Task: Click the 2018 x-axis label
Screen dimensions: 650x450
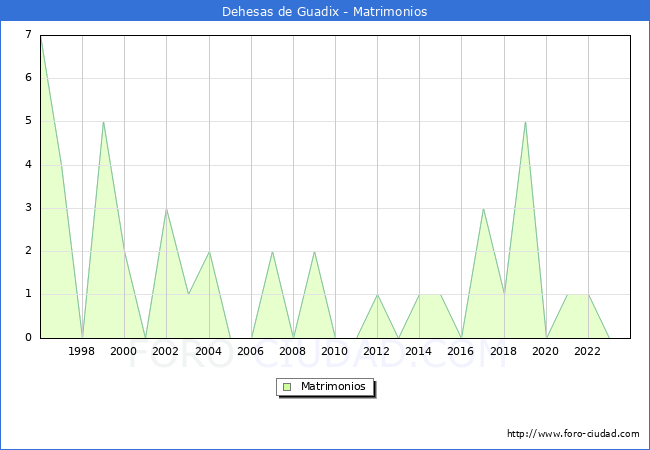Action: [x=504, y=351]
